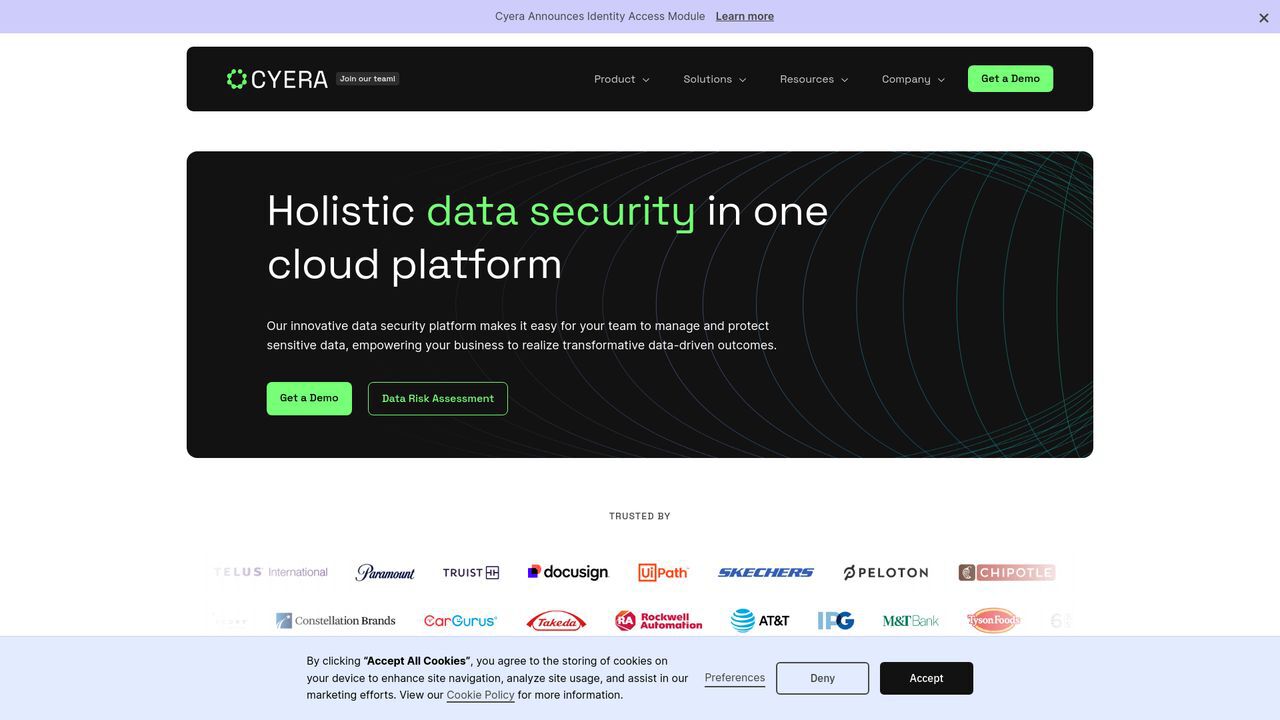1280x720 pixels.
Task: Open cookie Preferences
Action: (734, 678)
